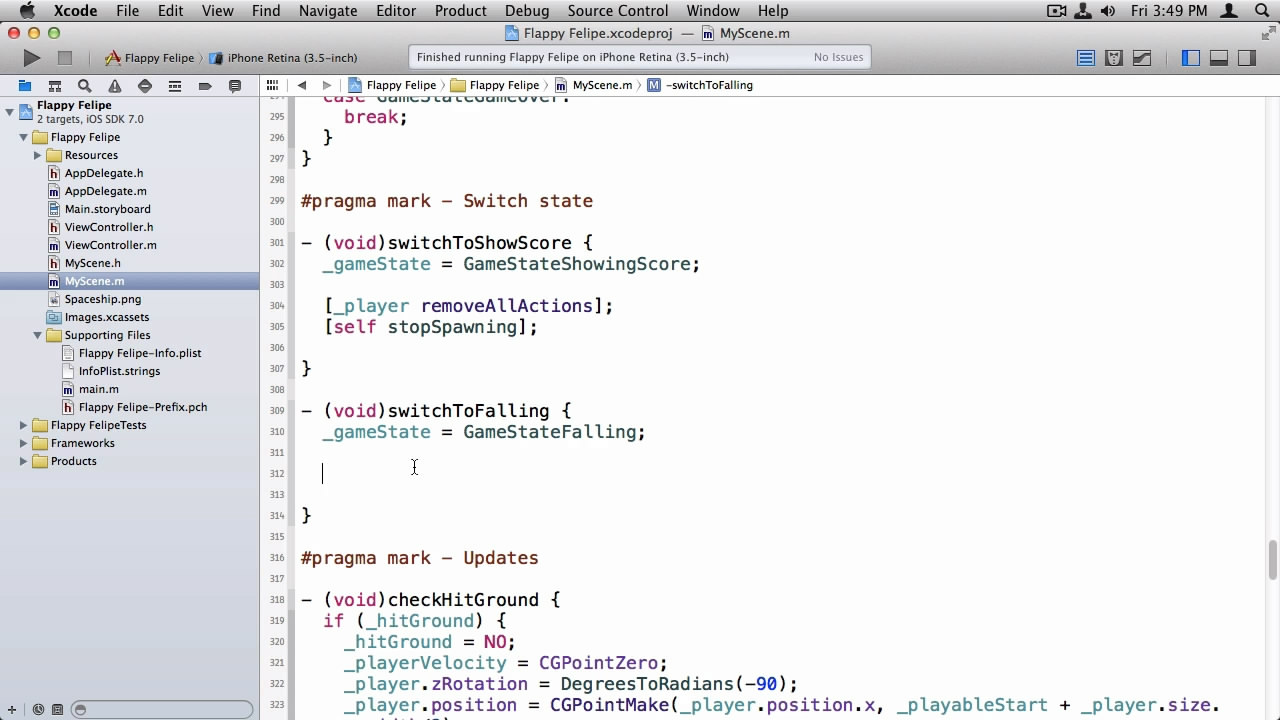Image resolution: width=1280 pixels, height=720 pixels.
Task: Open the Debug menu
Action: point(527,11)
